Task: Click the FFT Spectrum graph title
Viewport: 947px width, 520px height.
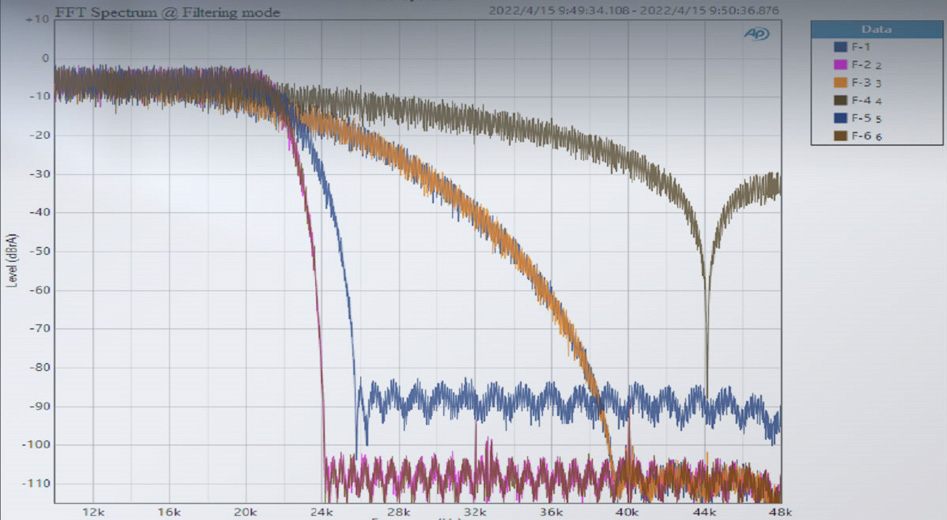Action: (x=168, y=12)
